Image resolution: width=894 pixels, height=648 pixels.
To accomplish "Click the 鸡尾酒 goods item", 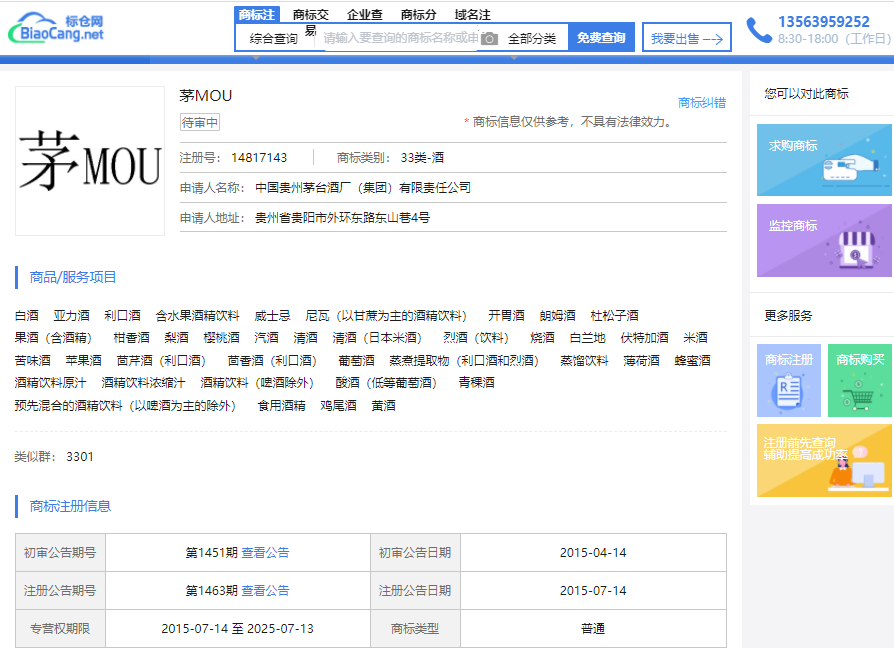I will [338, 406].
